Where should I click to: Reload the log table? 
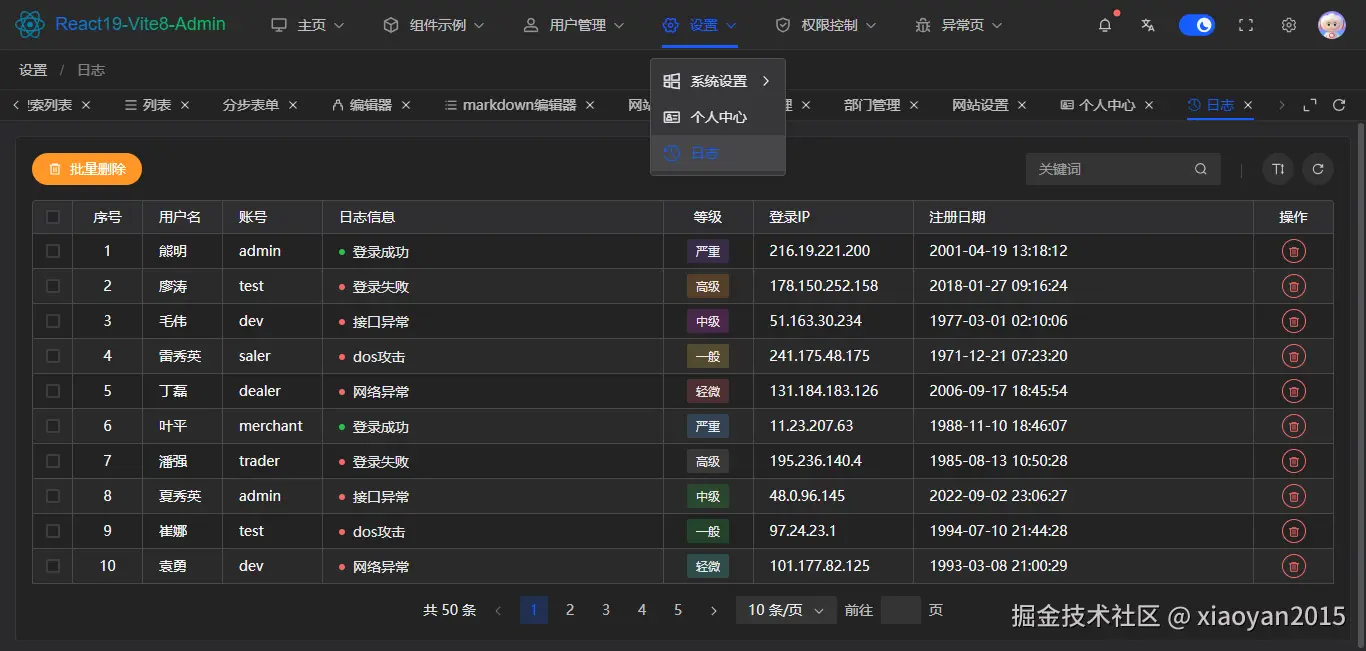[1318, 169]
